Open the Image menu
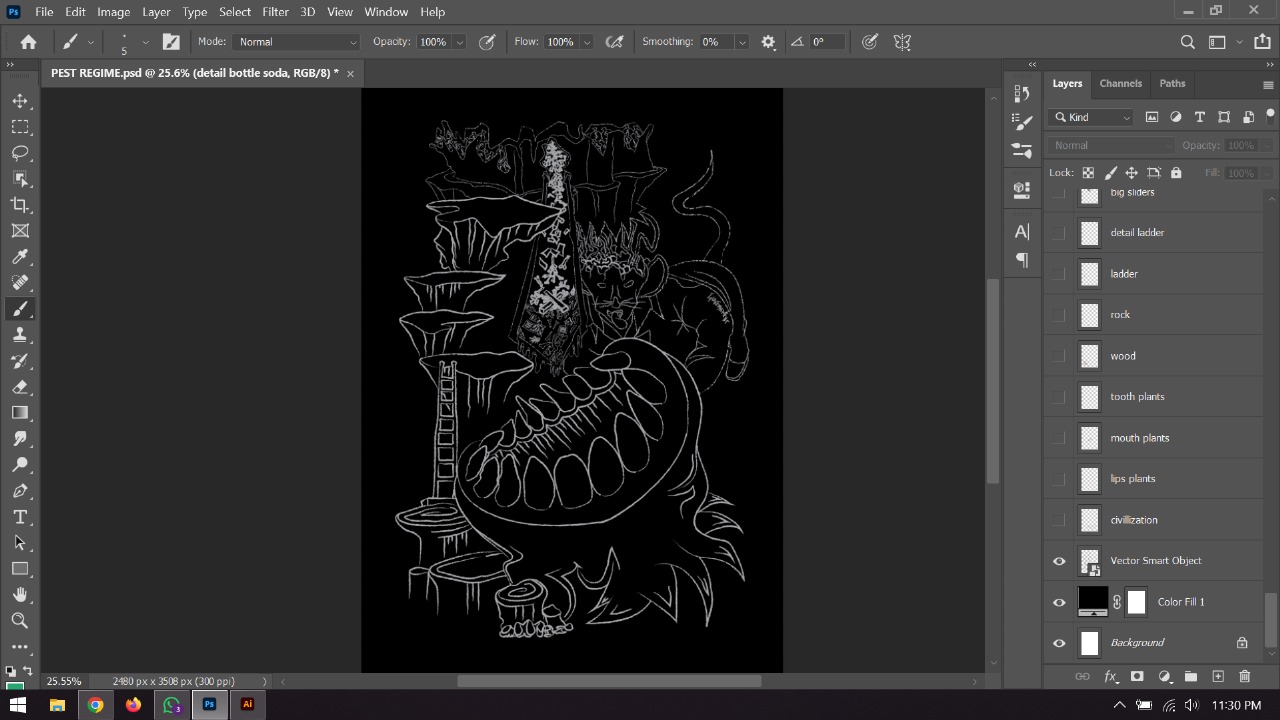The width and height of the screenshot is (1280, 720). click(113, 12)
